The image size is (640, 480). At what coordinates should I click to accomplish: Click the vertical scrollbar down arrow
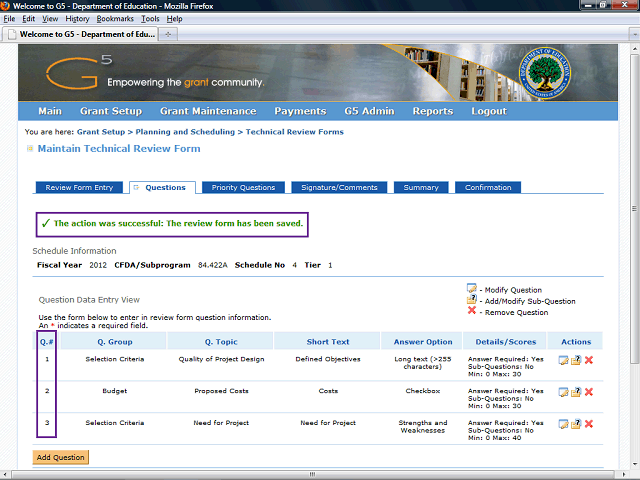tap(634, 464)
